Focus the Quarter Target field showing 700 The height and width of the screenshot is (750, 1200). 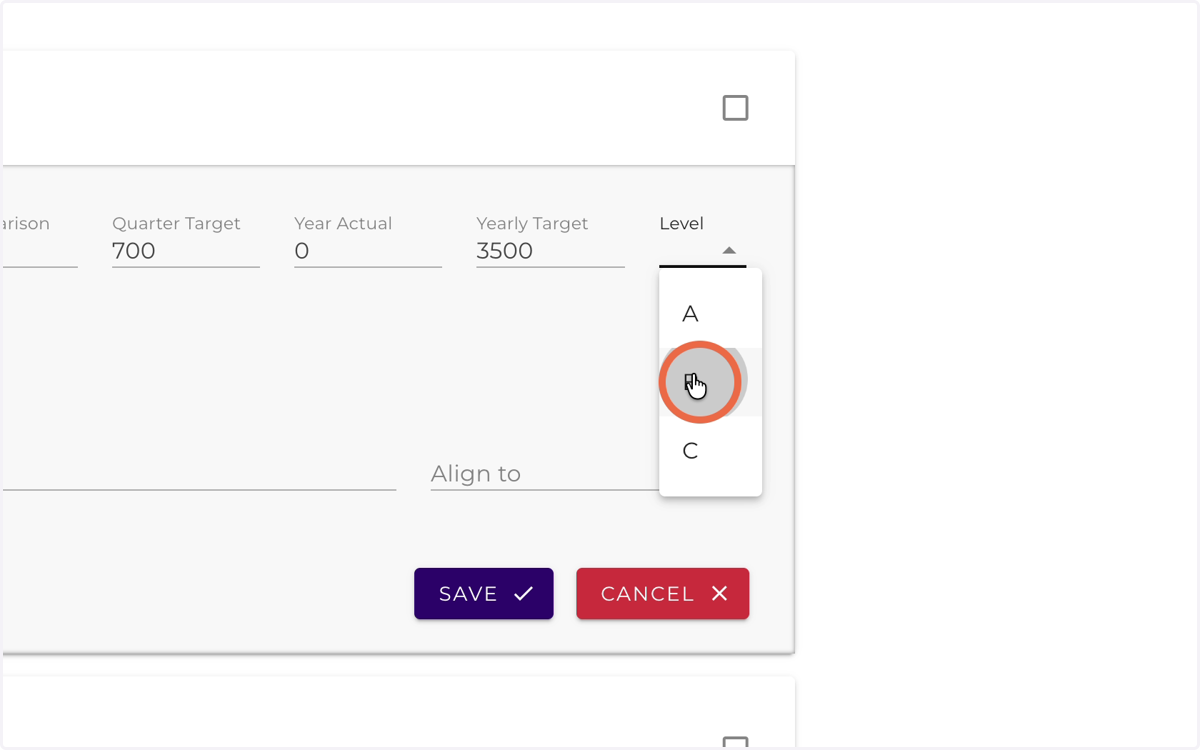coord(186,251)
